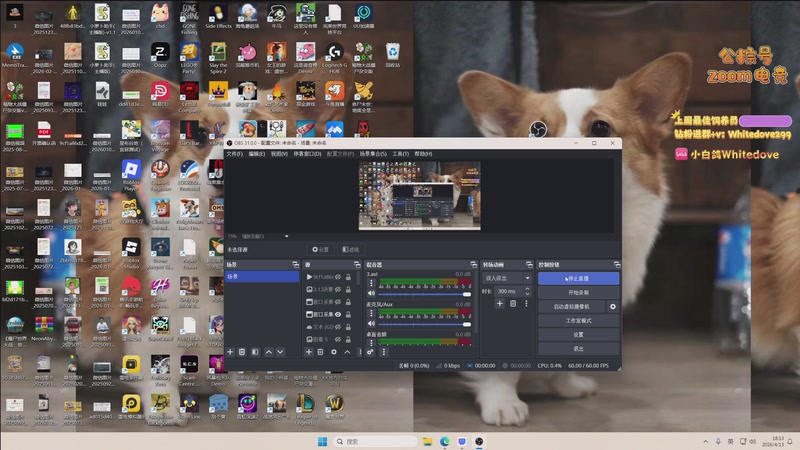The height and width of the screenshot is (450, 800).
Task: Mute the 3.avi audio speaker icon
Action: pos(371,295)
